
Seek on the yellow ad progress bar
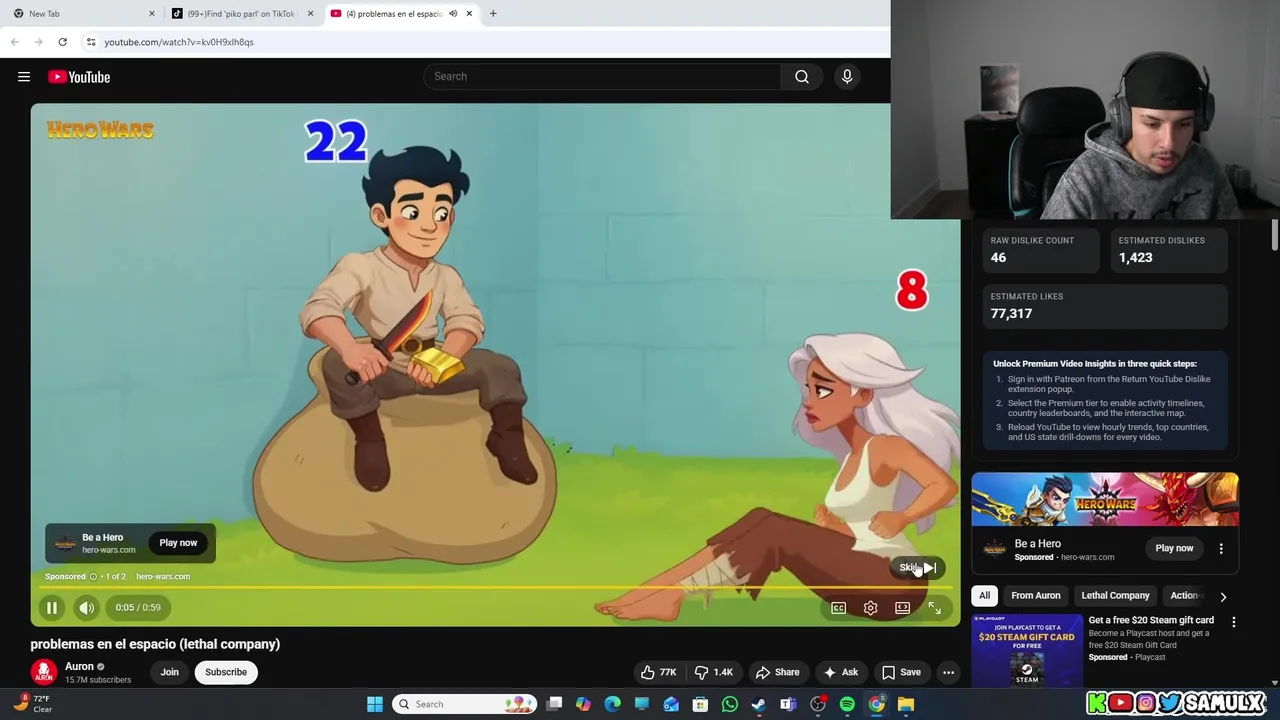[495, 588]
